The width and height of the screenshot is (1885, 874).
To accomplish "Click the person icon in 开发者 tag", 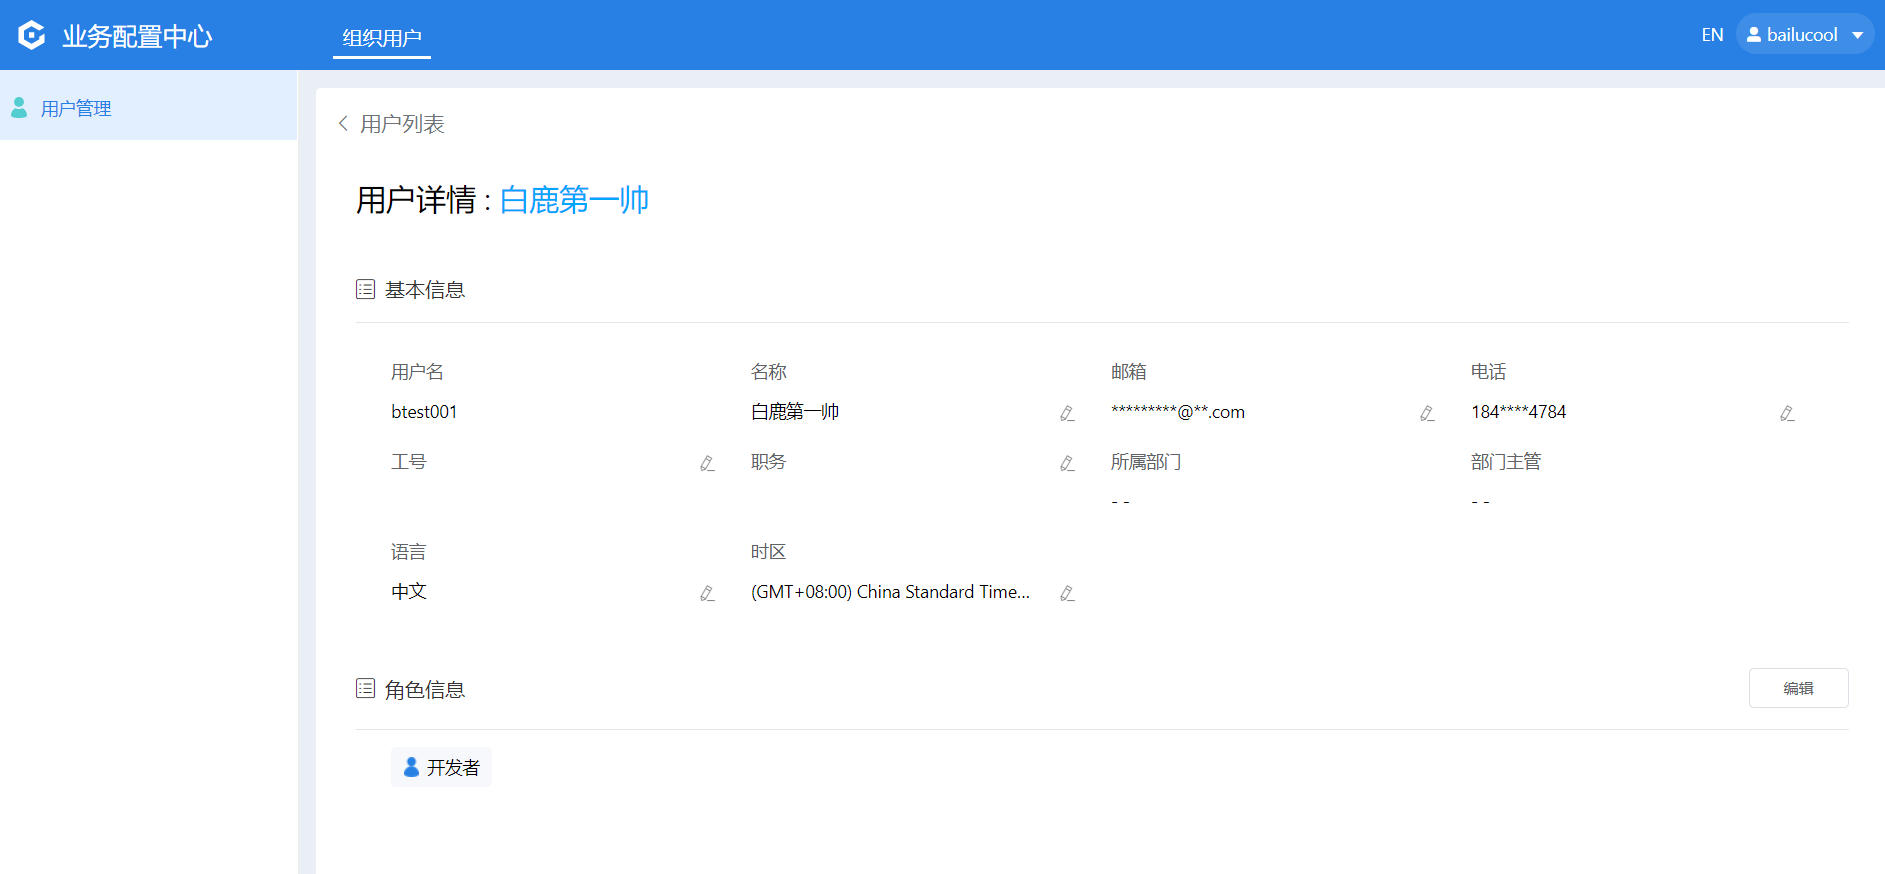I will point(411,767).
